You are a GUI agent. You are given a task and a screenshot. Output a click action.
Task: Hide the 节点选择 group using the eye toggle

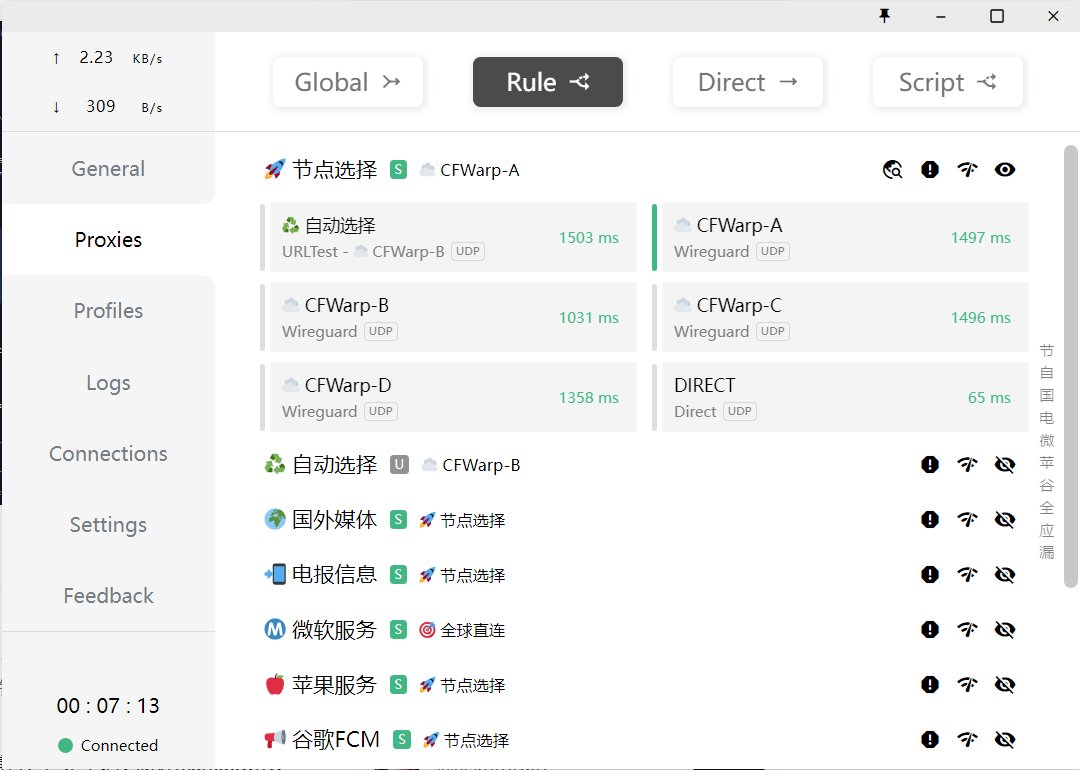tap(1005, 169)
